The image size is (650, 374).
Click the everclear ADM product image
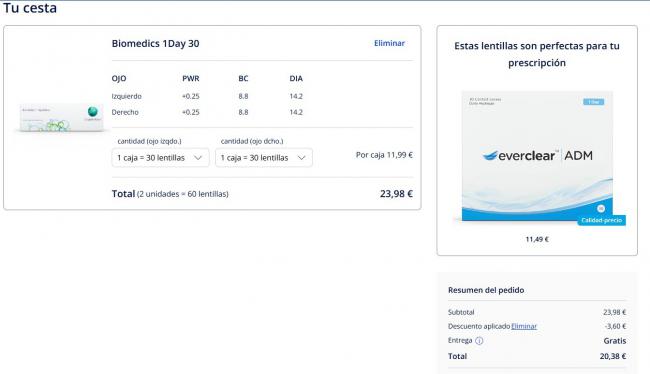pos(537,157)
